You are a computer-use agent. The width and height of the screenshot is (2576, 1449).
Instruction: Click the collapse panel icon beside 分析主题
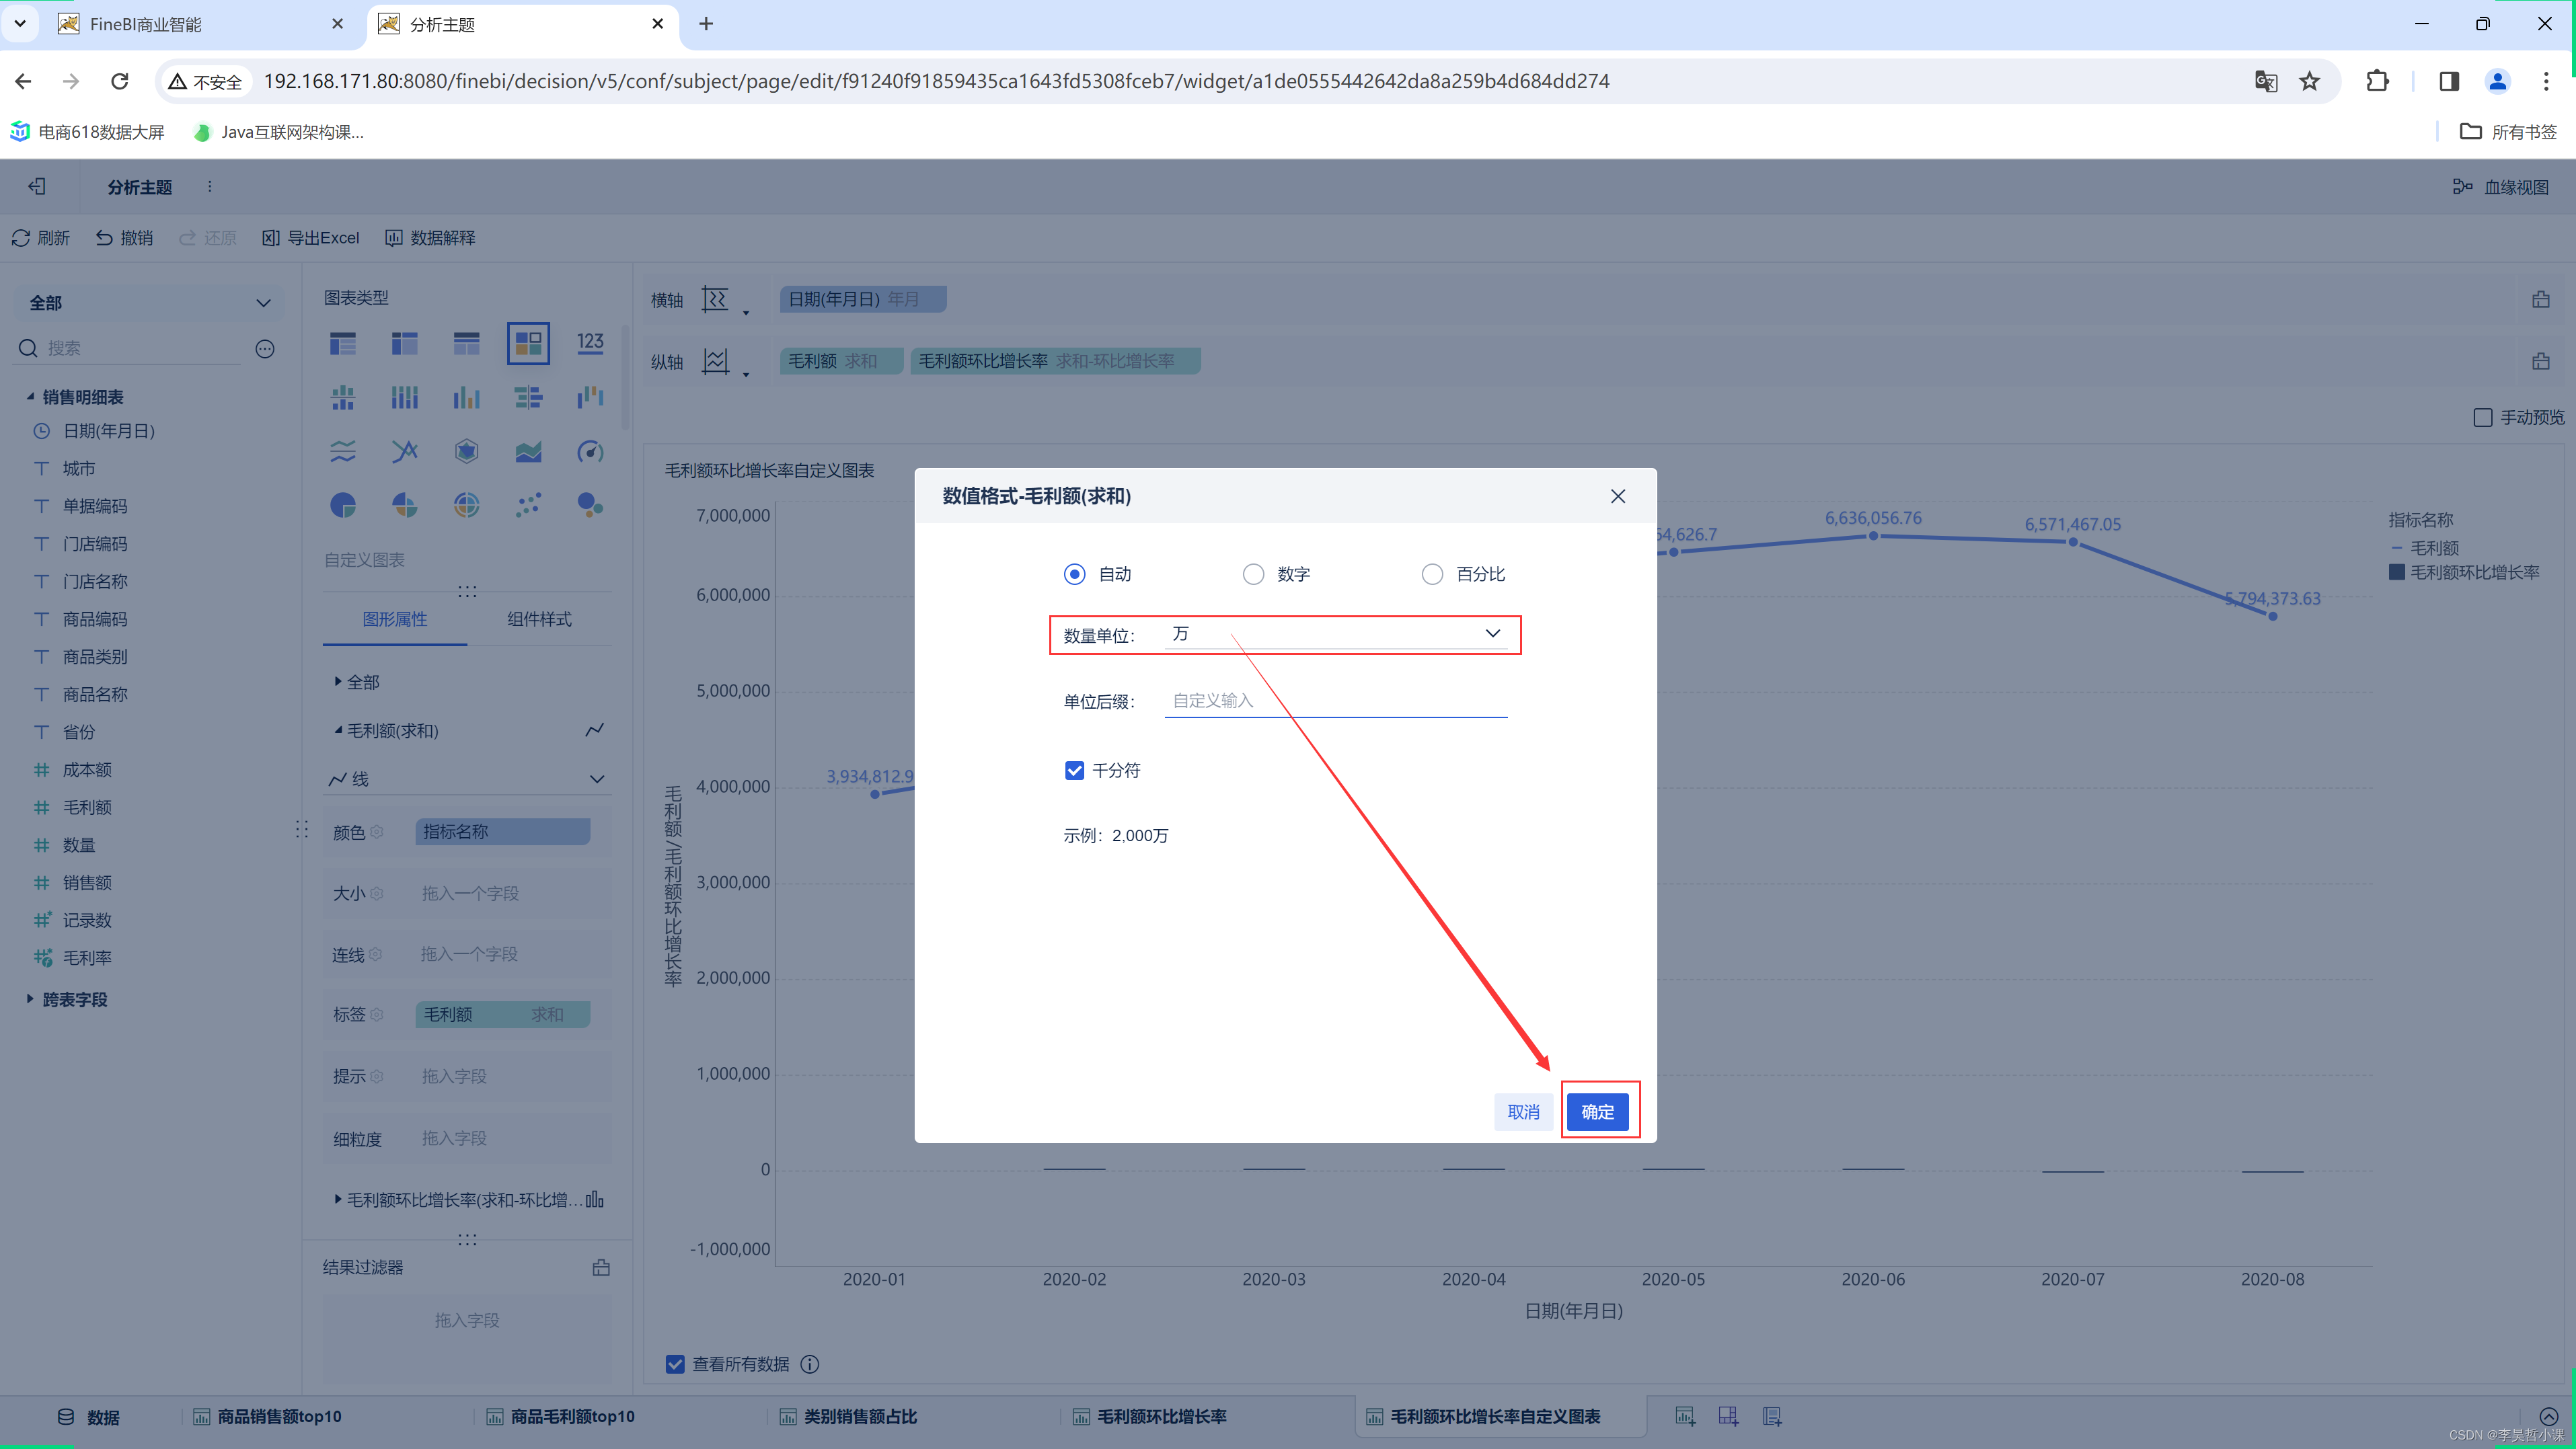pos(37,187)
